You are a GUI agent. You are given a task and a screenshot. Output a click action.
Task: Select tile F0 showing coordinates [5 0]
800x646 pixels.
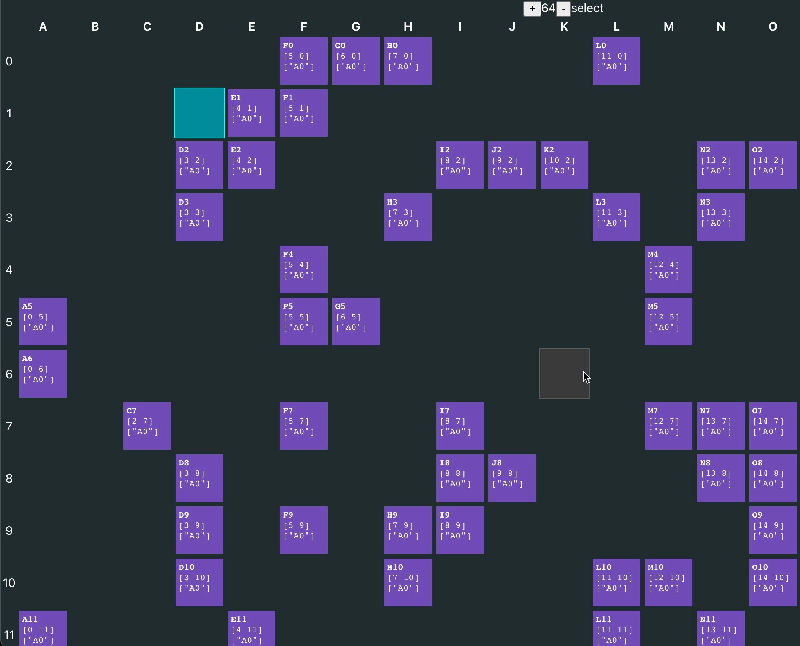pos(303,60)
